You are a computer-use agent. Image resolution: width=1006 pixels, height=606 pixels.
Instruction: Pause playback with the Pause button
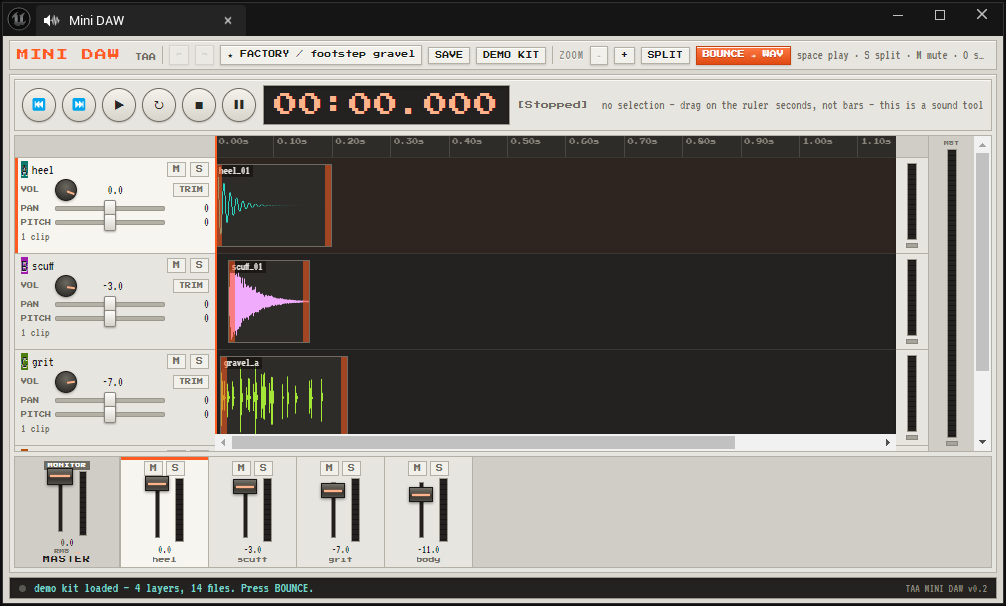click(x=239, y=105)
